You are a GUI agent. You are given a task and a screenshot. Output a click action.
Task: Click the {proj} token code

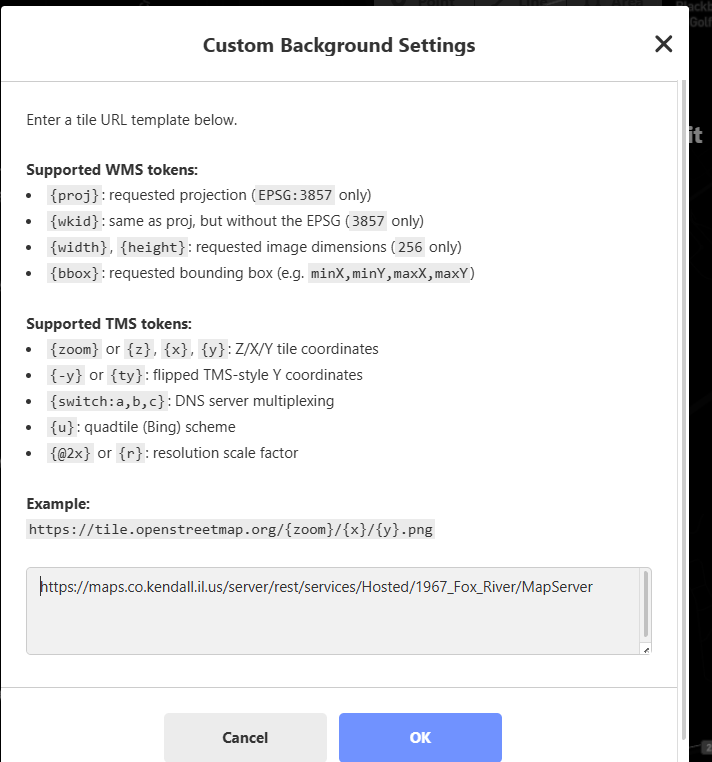[73, 195]
